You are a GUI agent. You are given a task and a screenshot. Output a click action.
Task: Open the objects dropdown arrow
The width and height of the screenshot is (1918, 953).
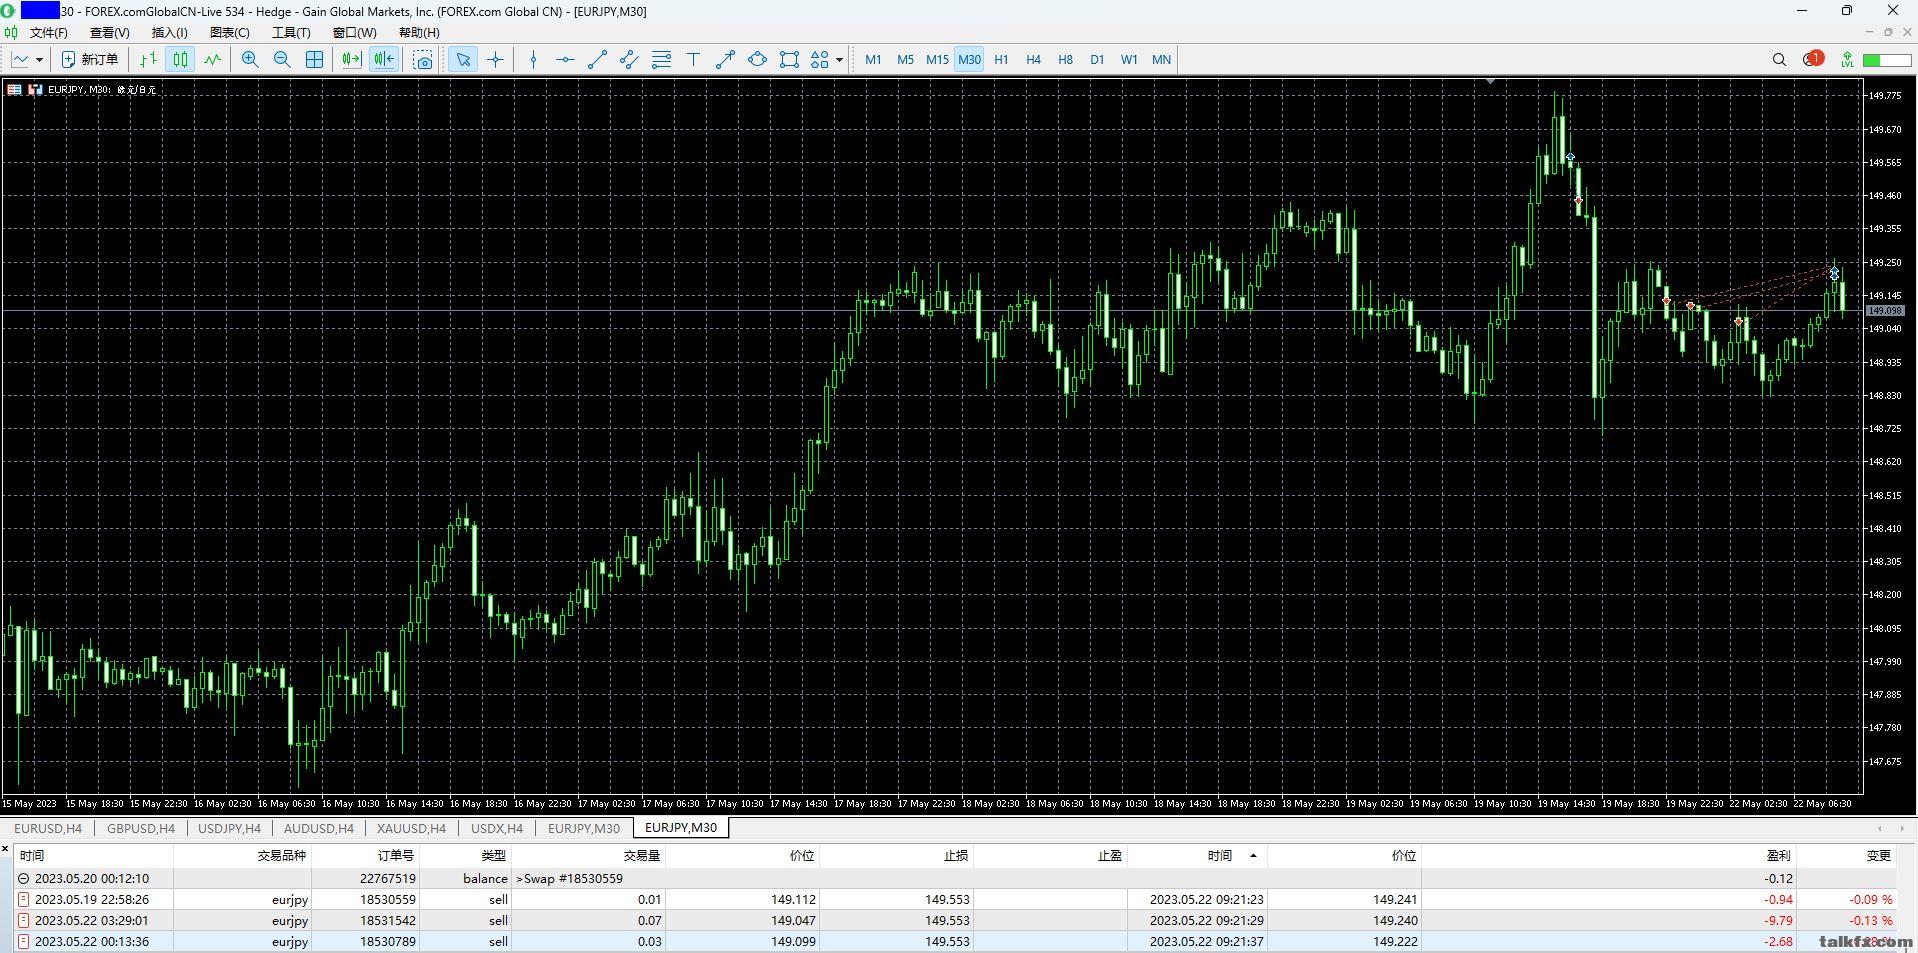(839, 60)
